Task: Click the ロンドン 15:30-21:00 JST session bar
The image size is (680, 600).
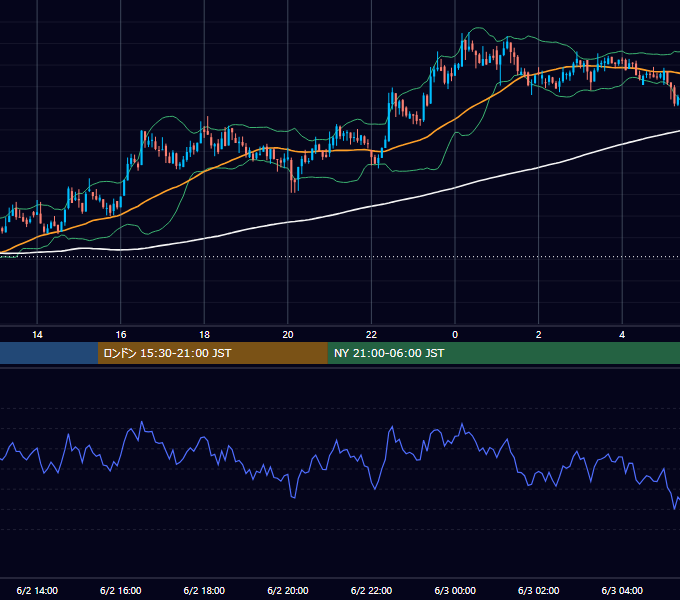Action: point(212,353)
